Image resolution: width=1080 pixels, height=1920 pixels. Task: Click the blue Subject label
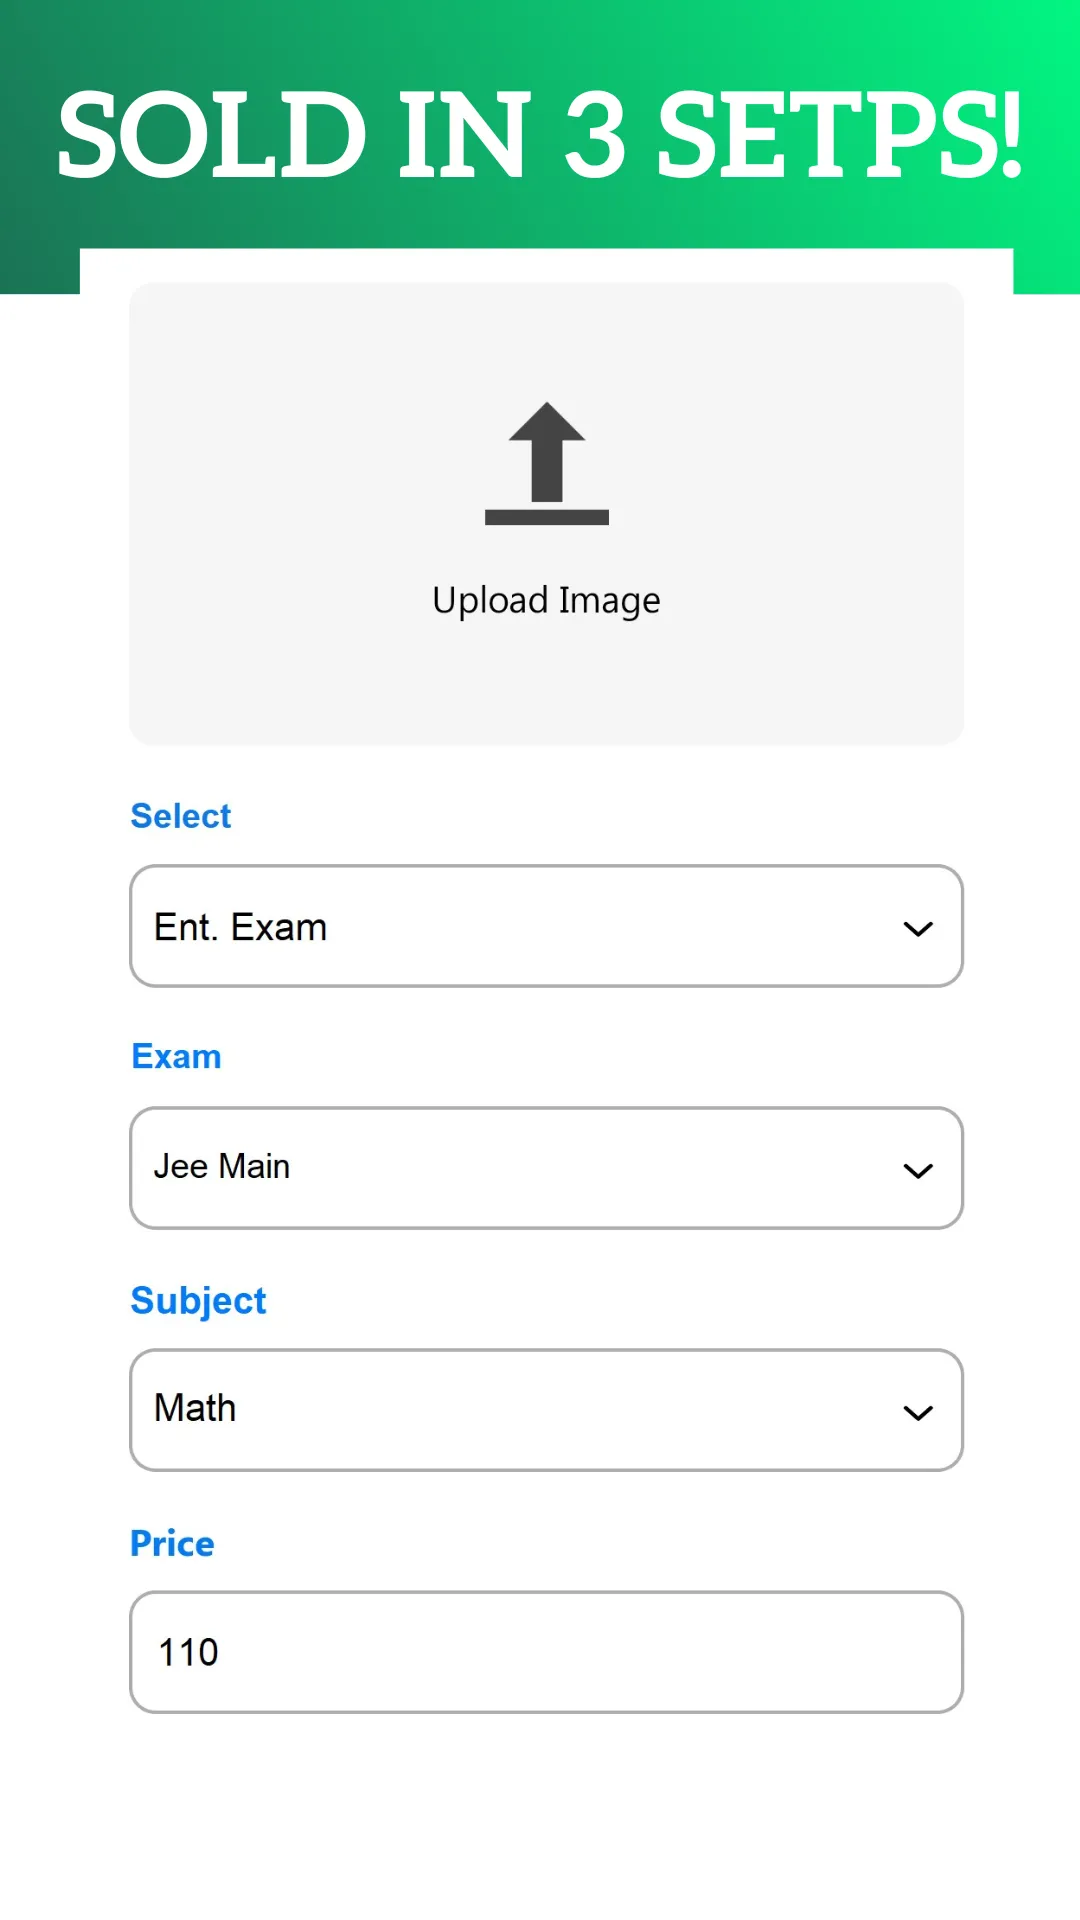tap(198, 1301)
